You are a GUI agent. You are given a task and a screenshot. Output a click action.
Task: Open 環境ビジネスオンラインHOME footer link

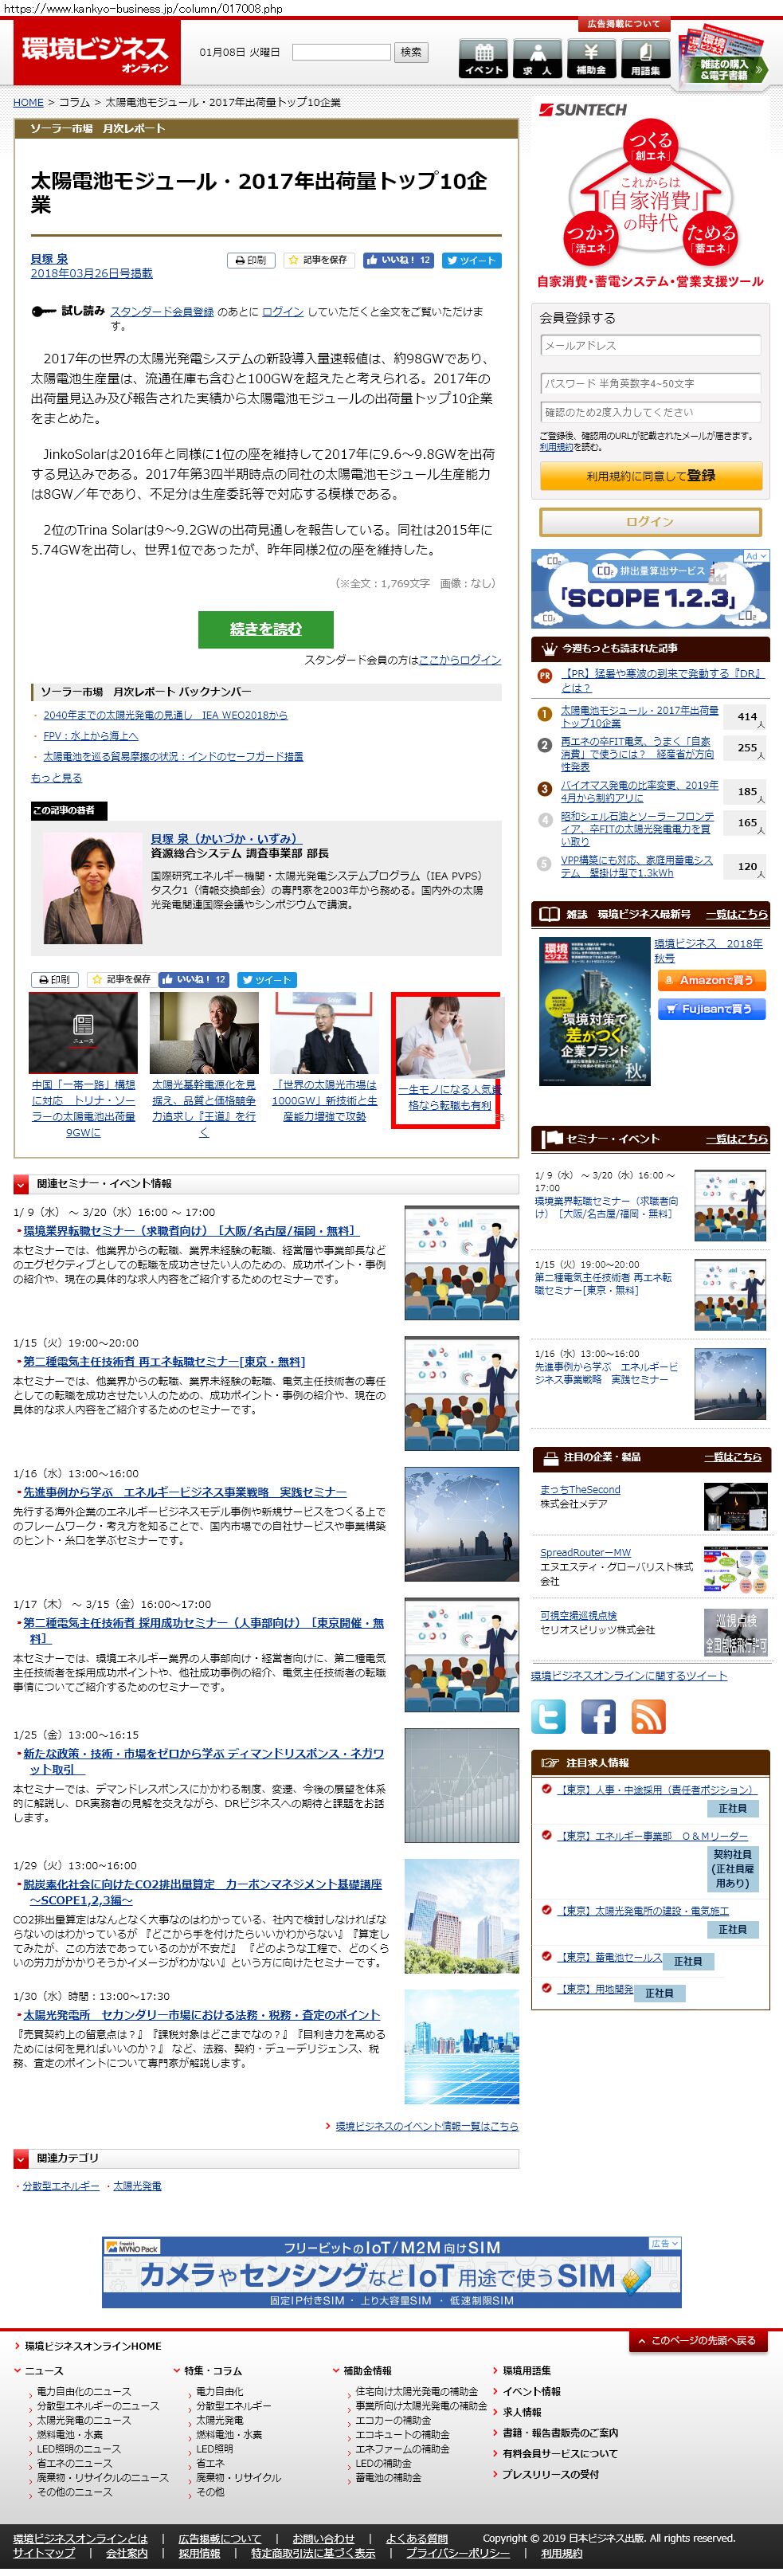tap(92, 2346)
